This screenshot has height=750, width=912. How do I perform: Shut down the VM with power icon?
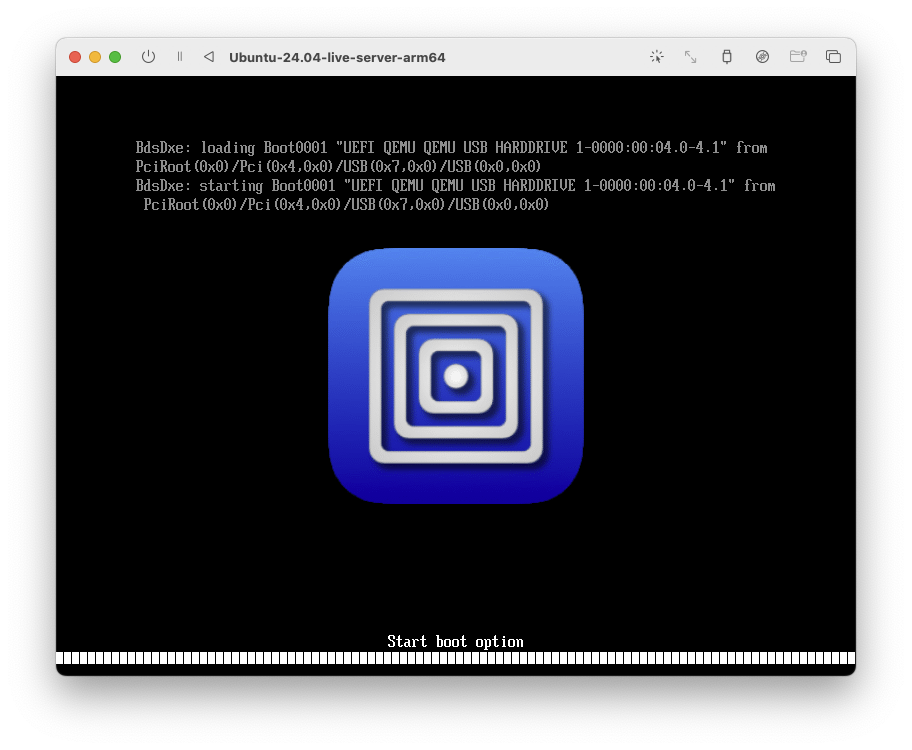(148, 57)
